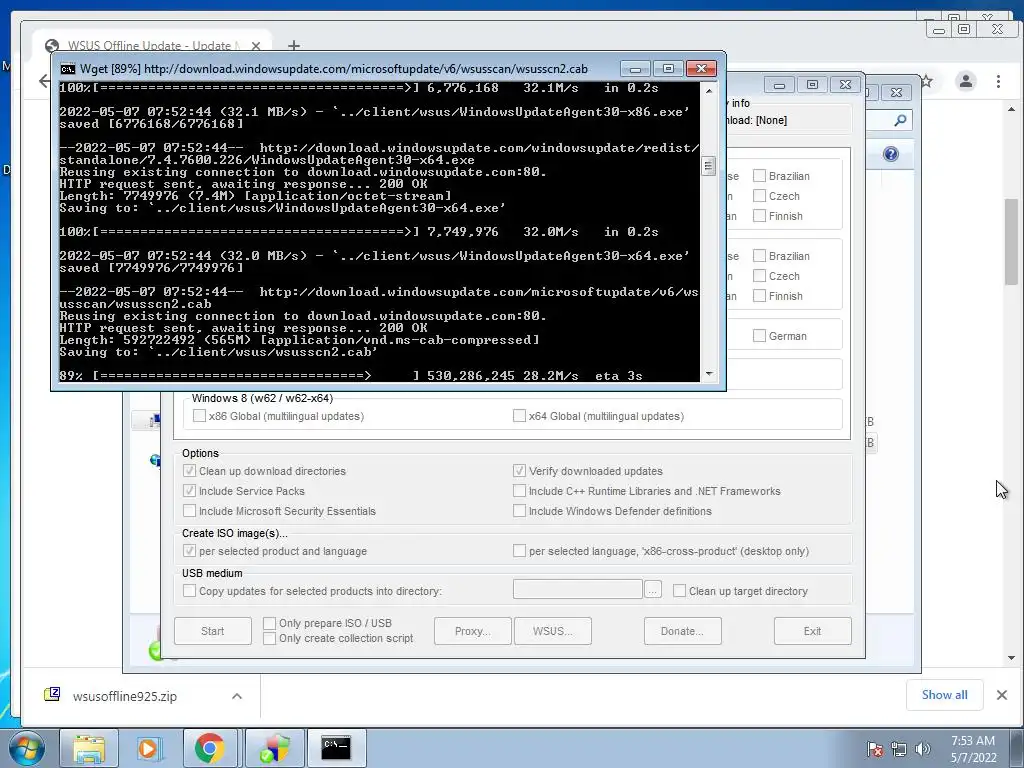Switch to the command prompt taskbar icon
The width and height of the screenshot is (1024, 768).
click(336, 748)
